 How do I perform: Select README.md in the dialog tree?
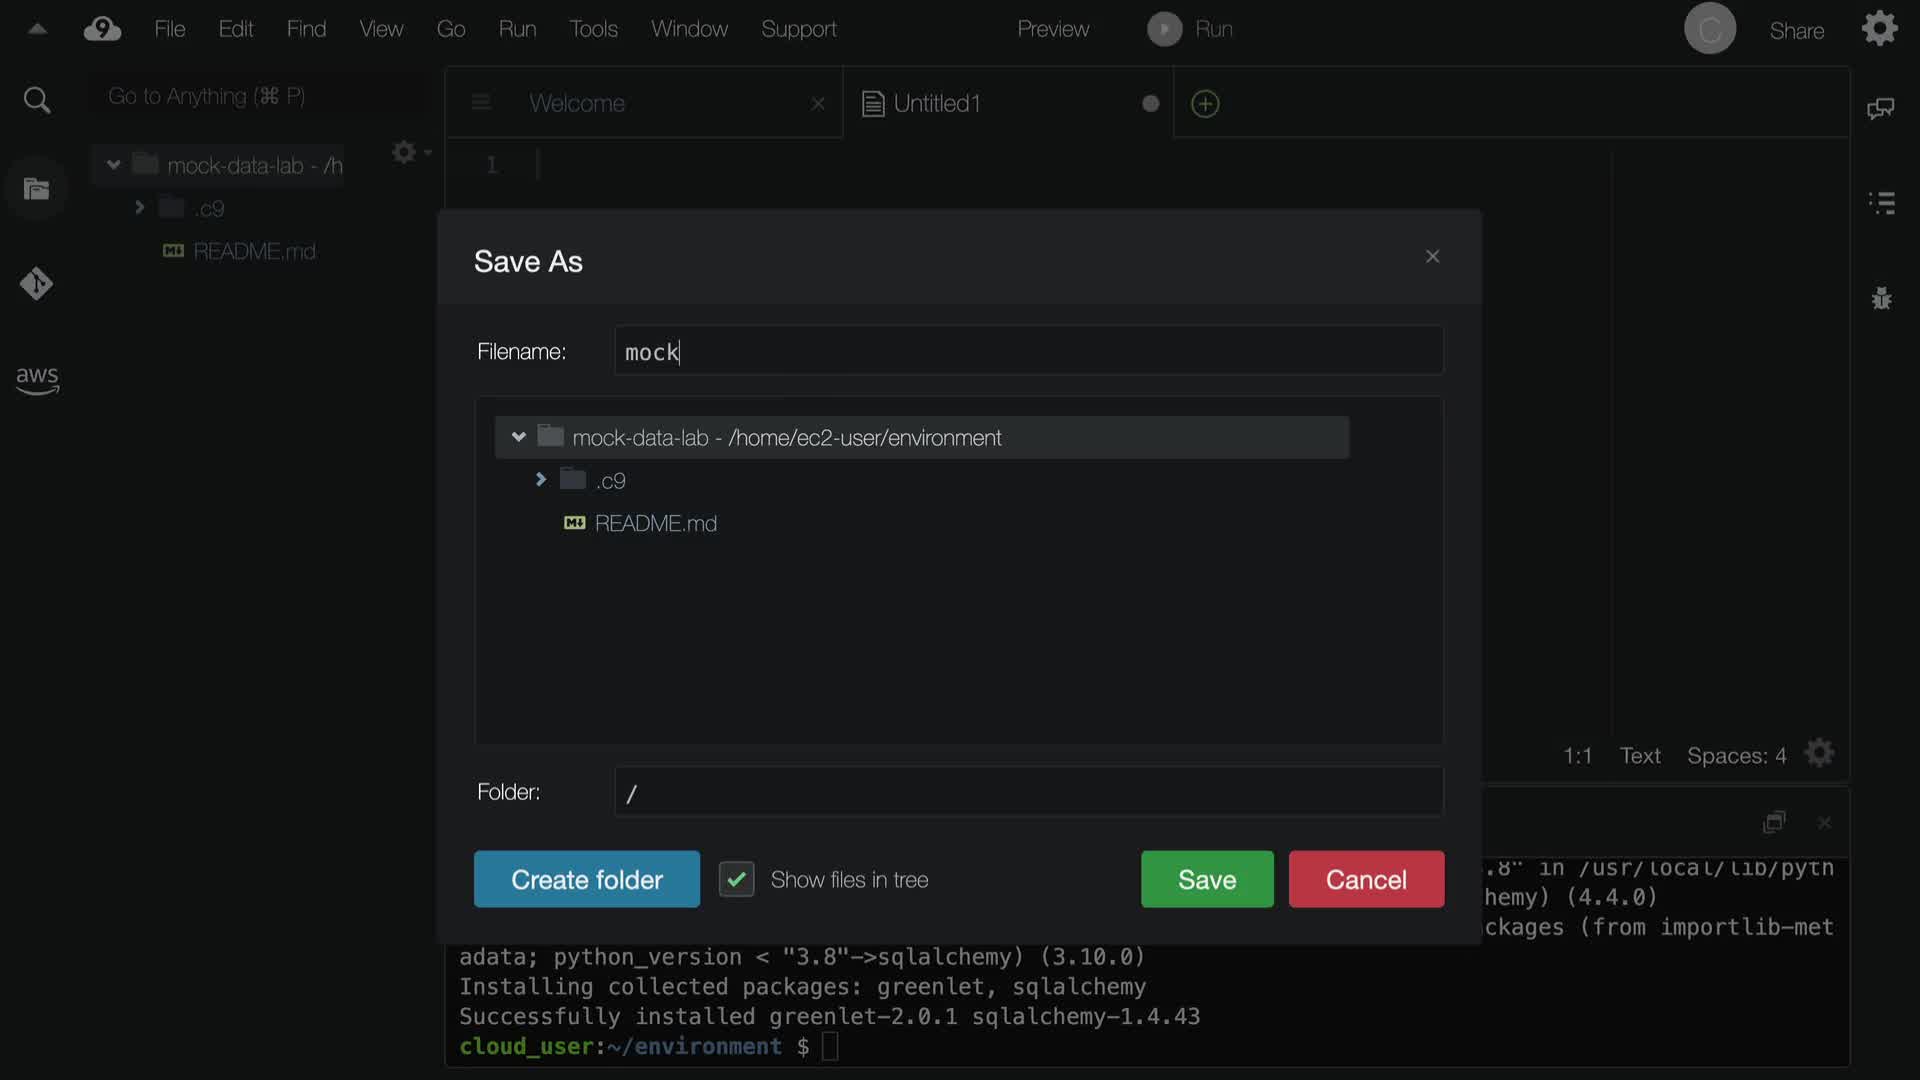tap(655, 523)
